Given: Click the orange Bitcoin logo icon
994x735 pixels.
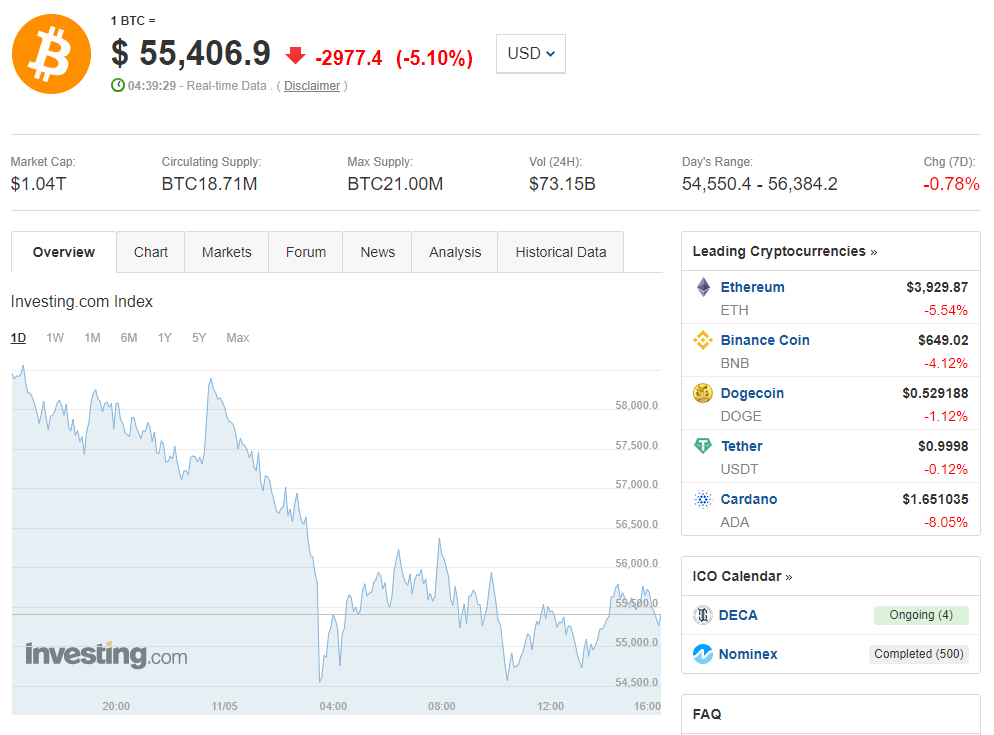Looking at the screenshot, I should coord(51,54).
